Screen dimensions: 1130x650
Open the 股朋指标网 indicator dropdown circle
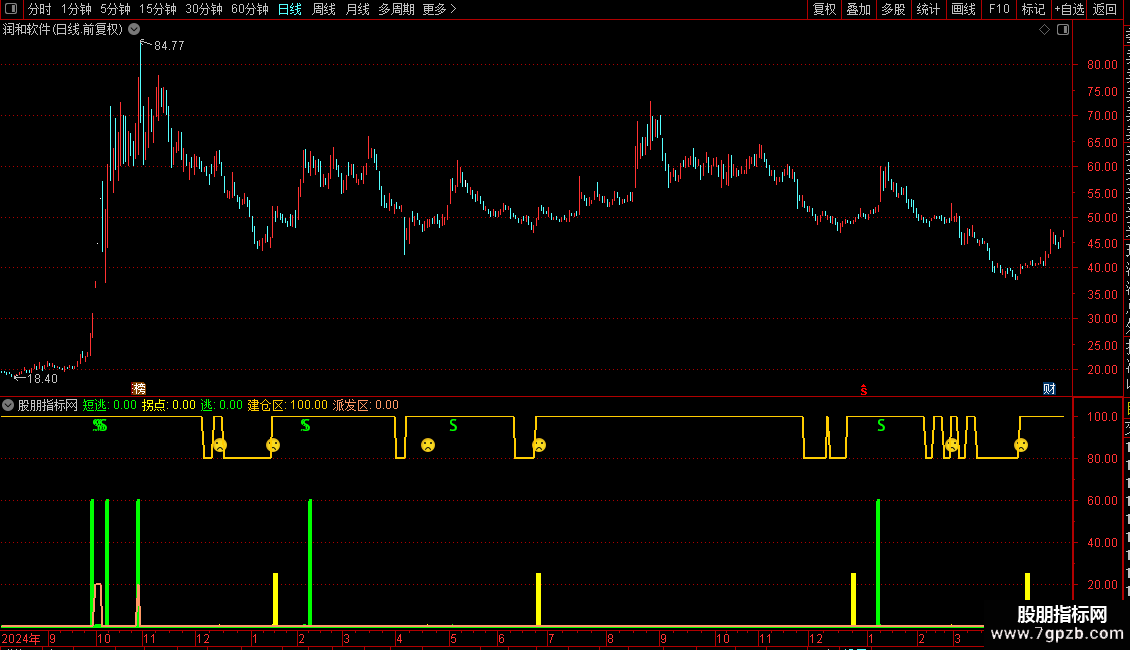[8, 405]
